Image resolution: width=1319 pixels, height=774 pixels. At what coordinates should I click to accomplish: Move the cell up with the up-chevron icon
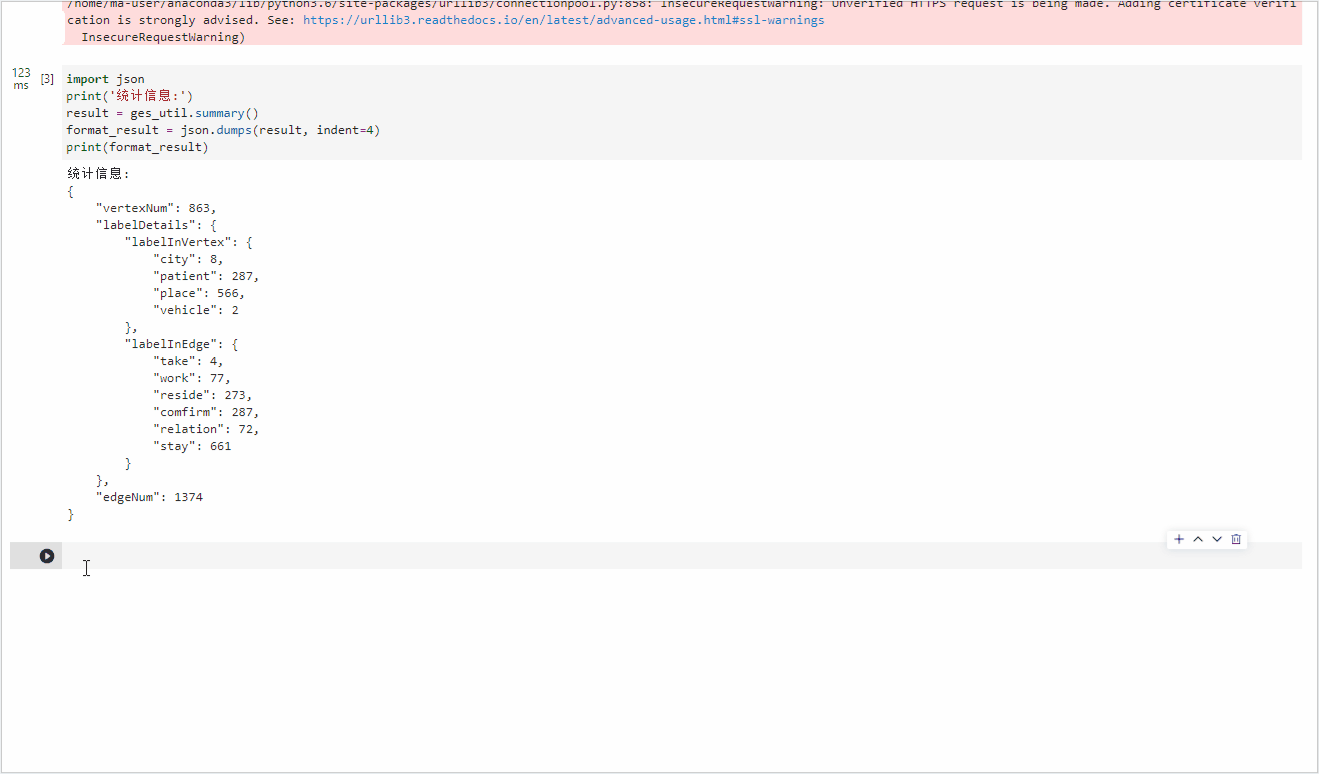[1197, 539]
